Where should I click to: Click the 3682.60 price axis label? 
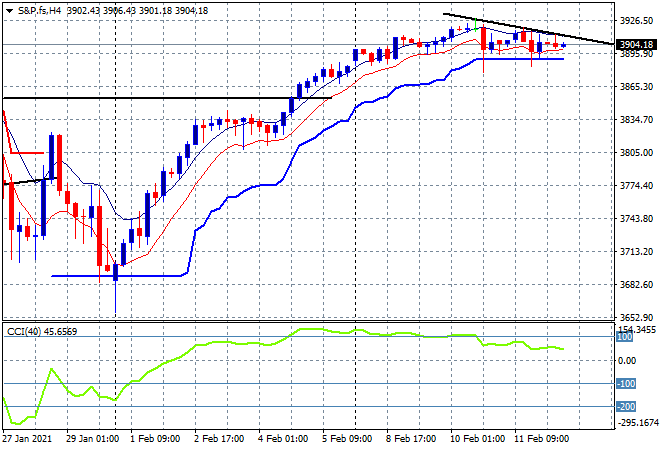click(636, 285)
